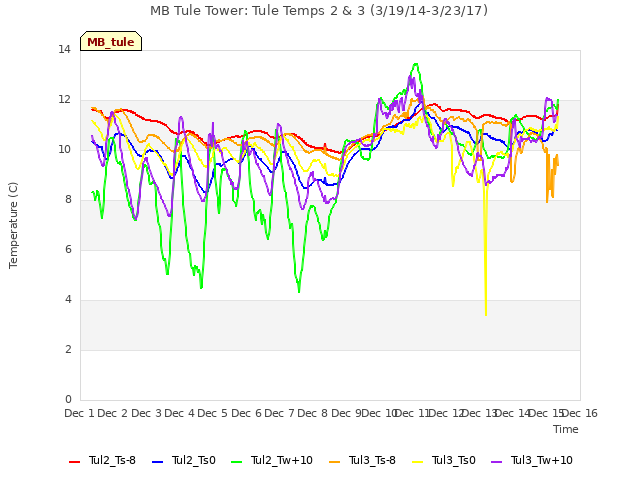The width and height of the screenshot is (640, 480).
Task: Select the Tul3_Ts0 legend label
Action: click(454, 460)
